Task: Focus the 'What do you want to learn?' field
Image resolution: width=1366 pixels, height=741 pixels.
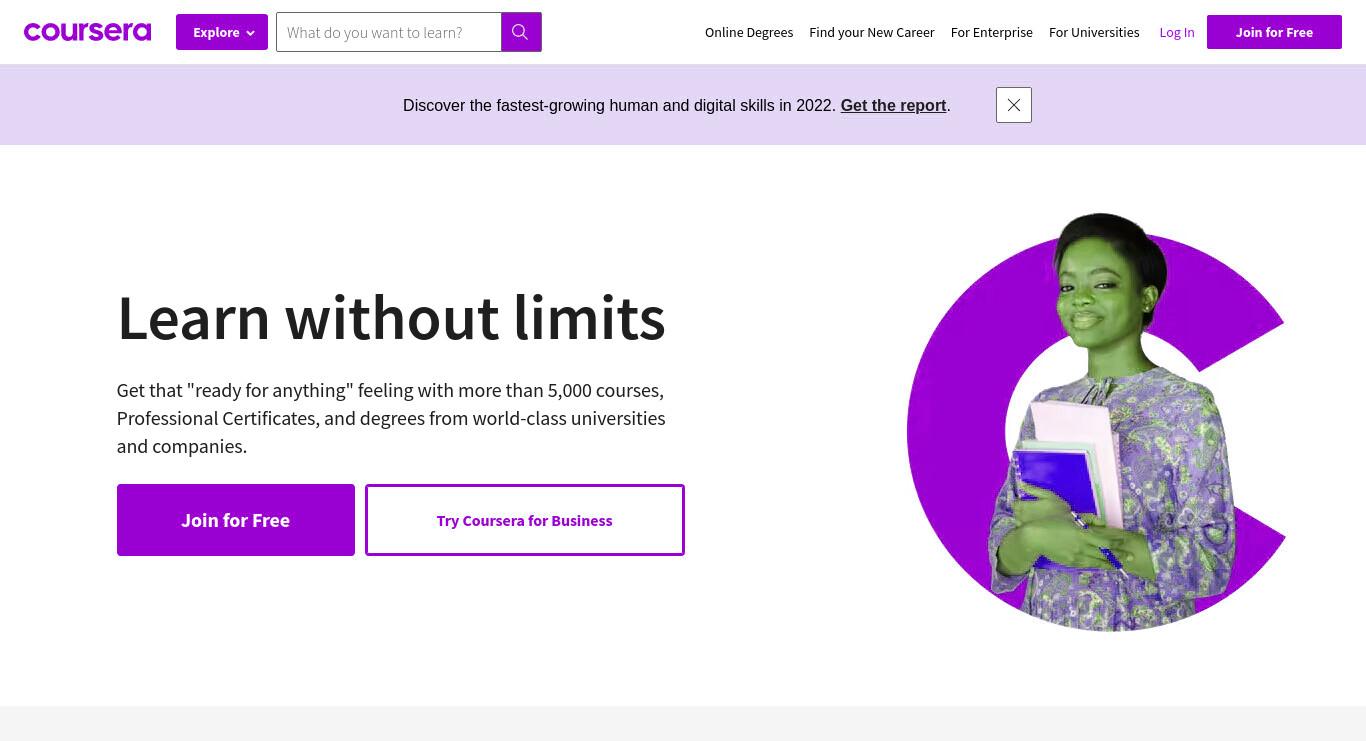Action: click(389, 32)
